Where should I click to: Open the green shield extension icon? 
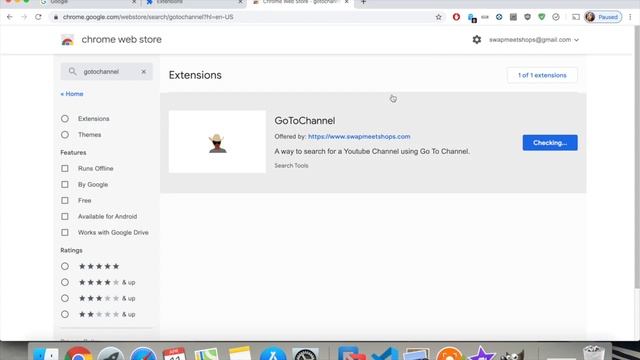(542, 17)
